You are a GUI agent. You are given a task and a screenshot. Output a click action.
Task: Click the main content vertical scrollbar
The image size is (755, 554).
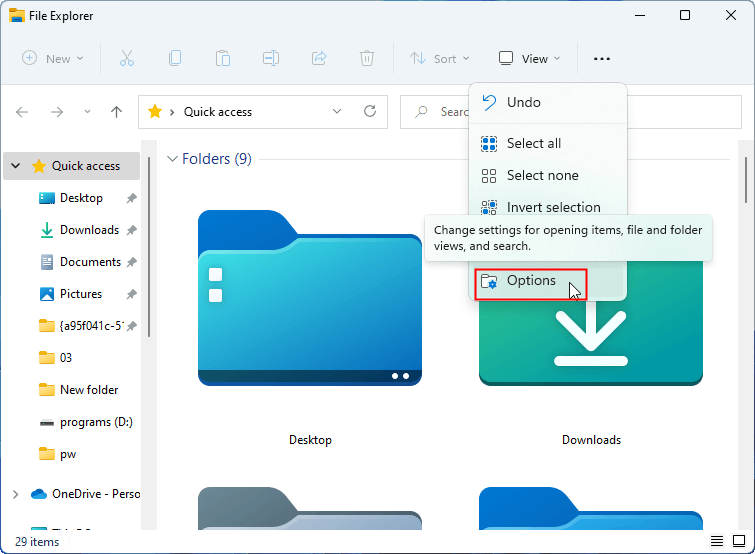point(746,180)
